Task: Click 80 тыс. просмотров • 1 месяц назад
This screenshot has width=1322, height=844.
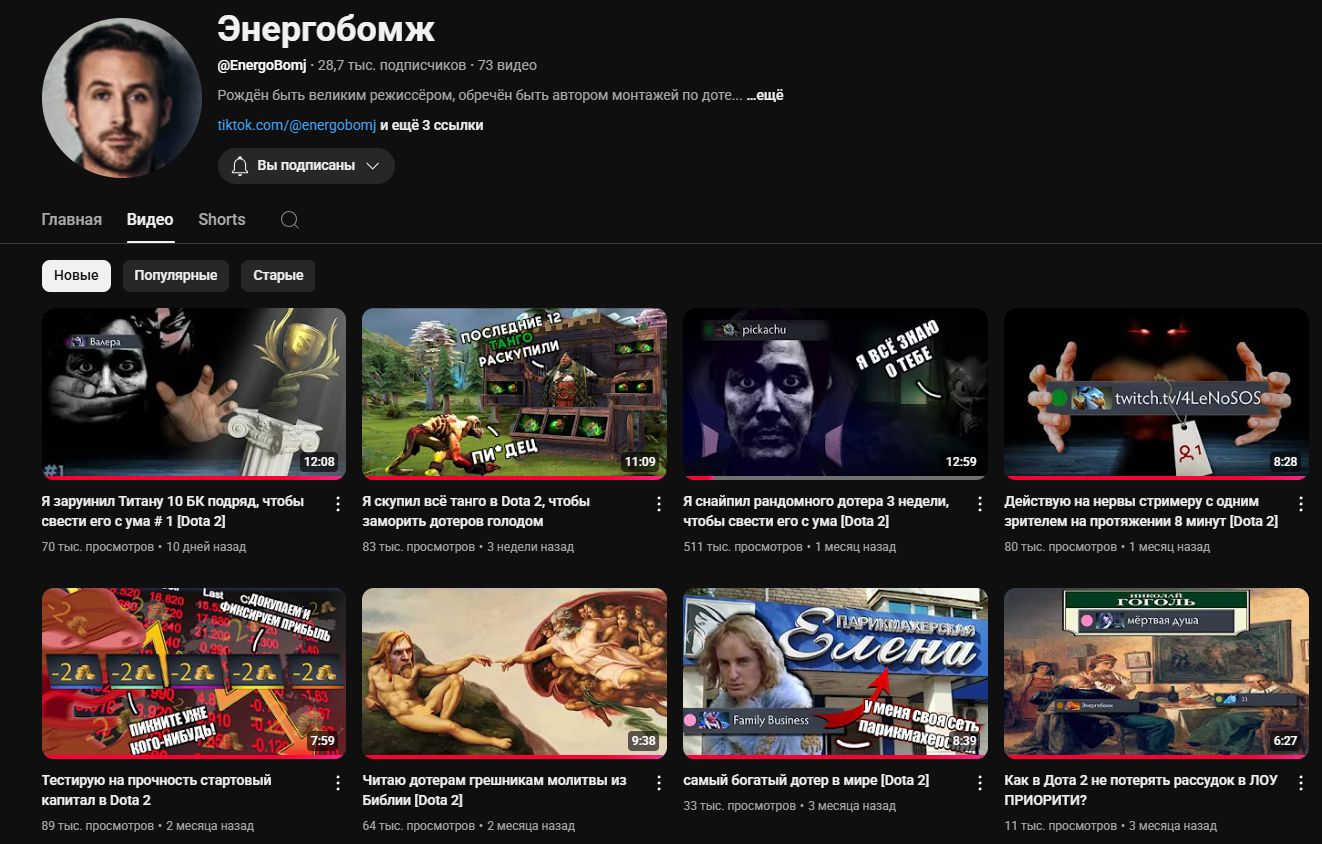Action: (1107, 547)
